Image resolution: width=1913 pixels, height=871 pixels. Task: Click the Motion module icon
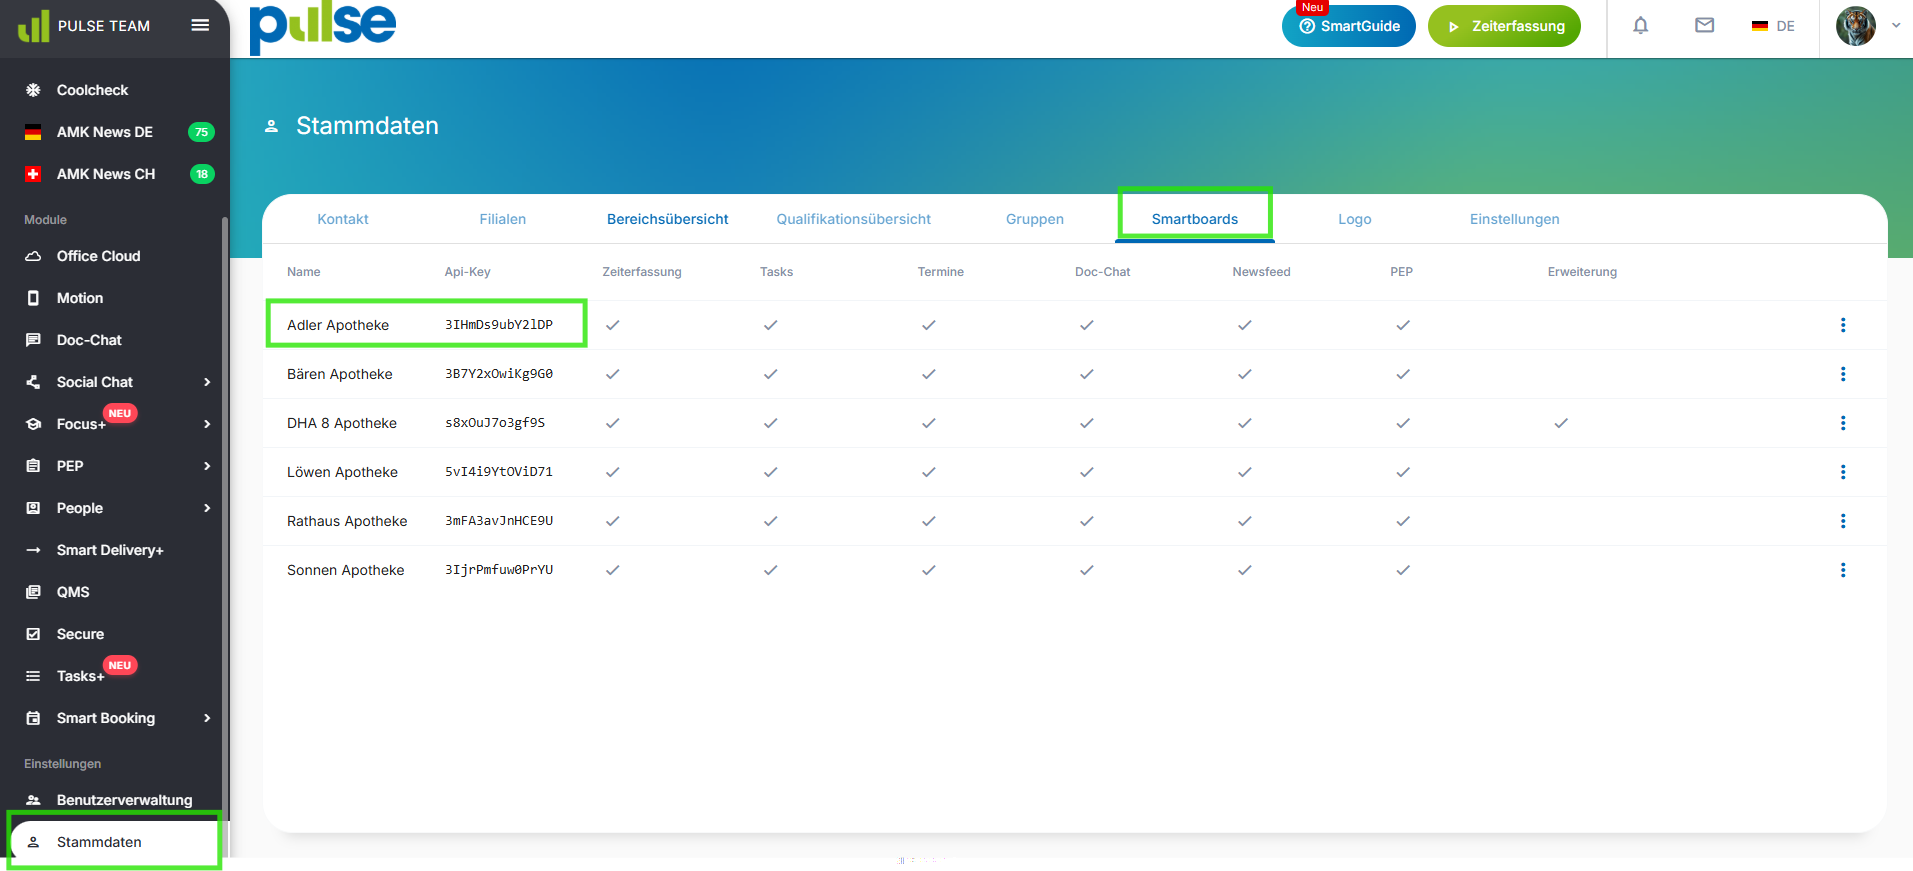pos(33,298)
